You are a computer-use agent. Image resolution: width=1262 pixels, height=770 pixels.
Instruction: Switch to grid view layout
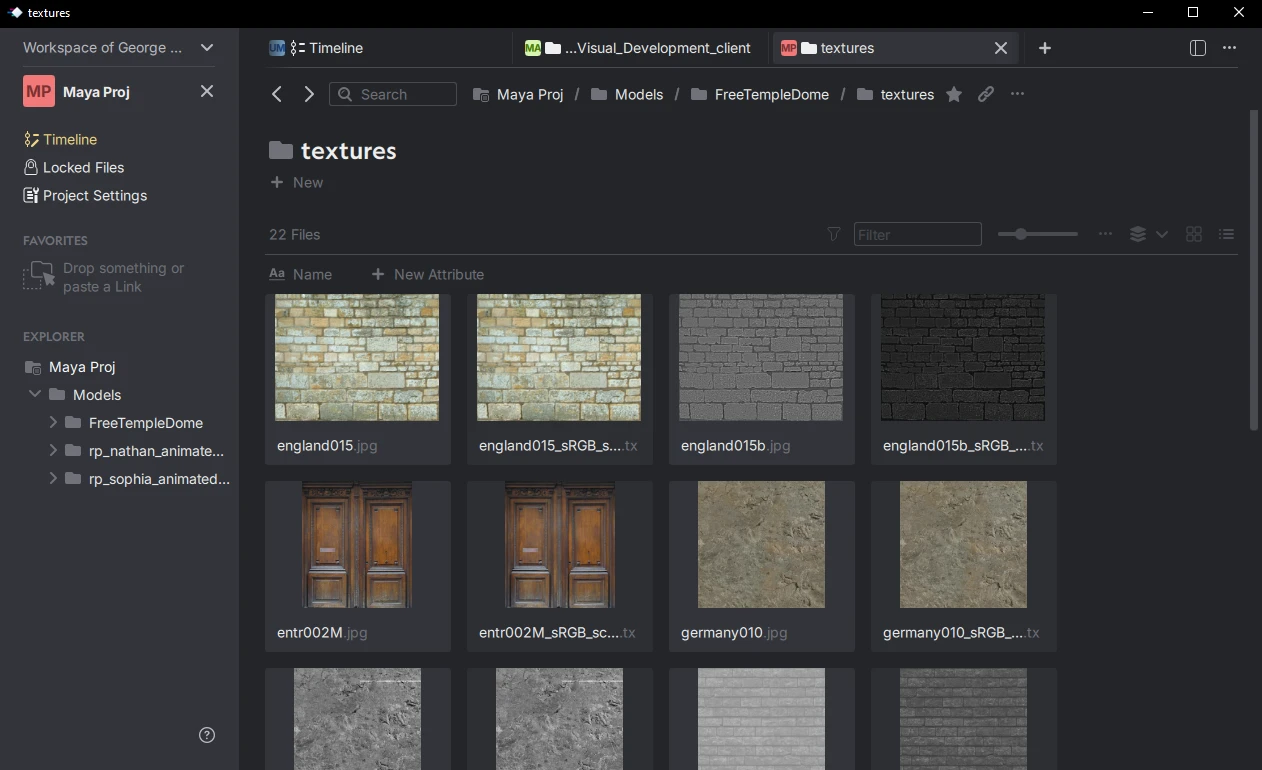click(1194, 234)
